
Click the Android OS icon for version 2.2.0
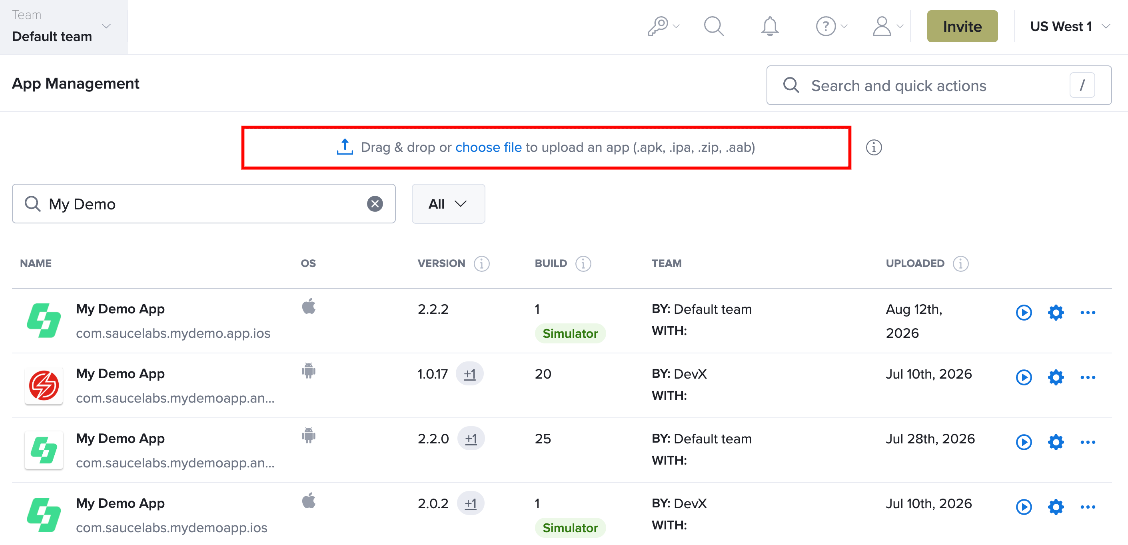coord(309,436)
